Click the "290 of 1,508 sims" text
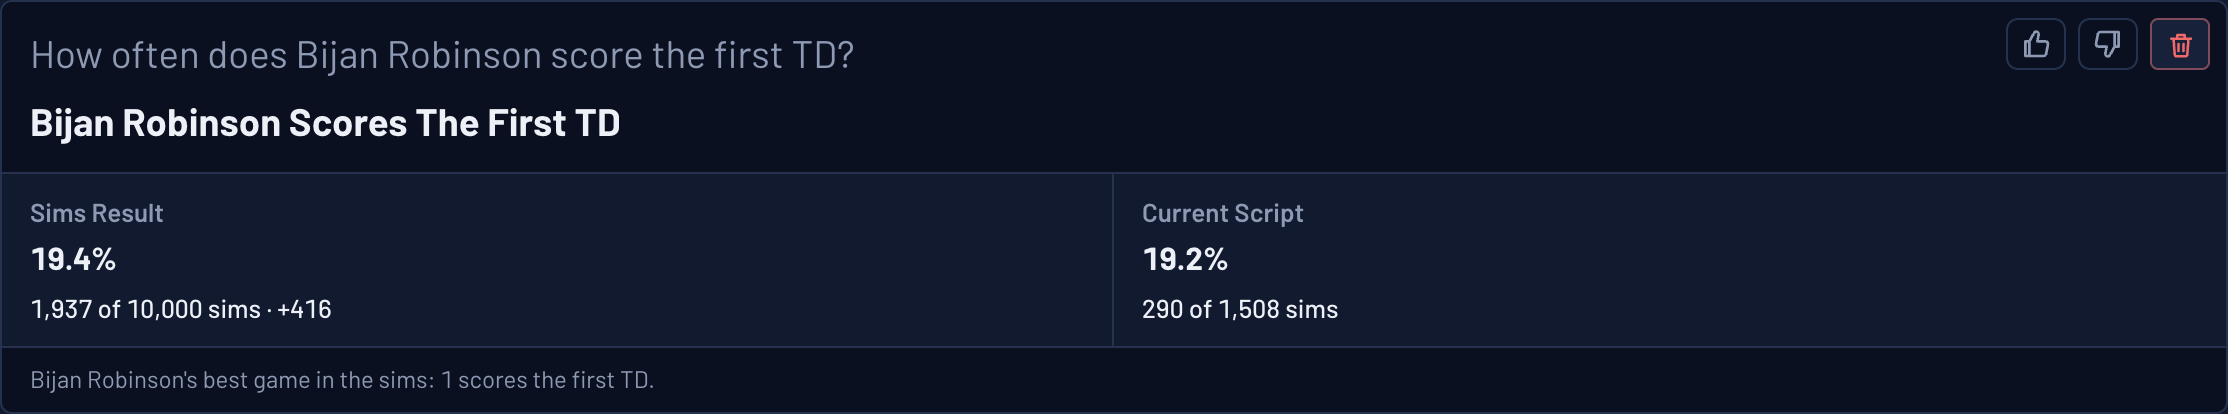This screenshot has width=2228, height=414. (1240, 309)
